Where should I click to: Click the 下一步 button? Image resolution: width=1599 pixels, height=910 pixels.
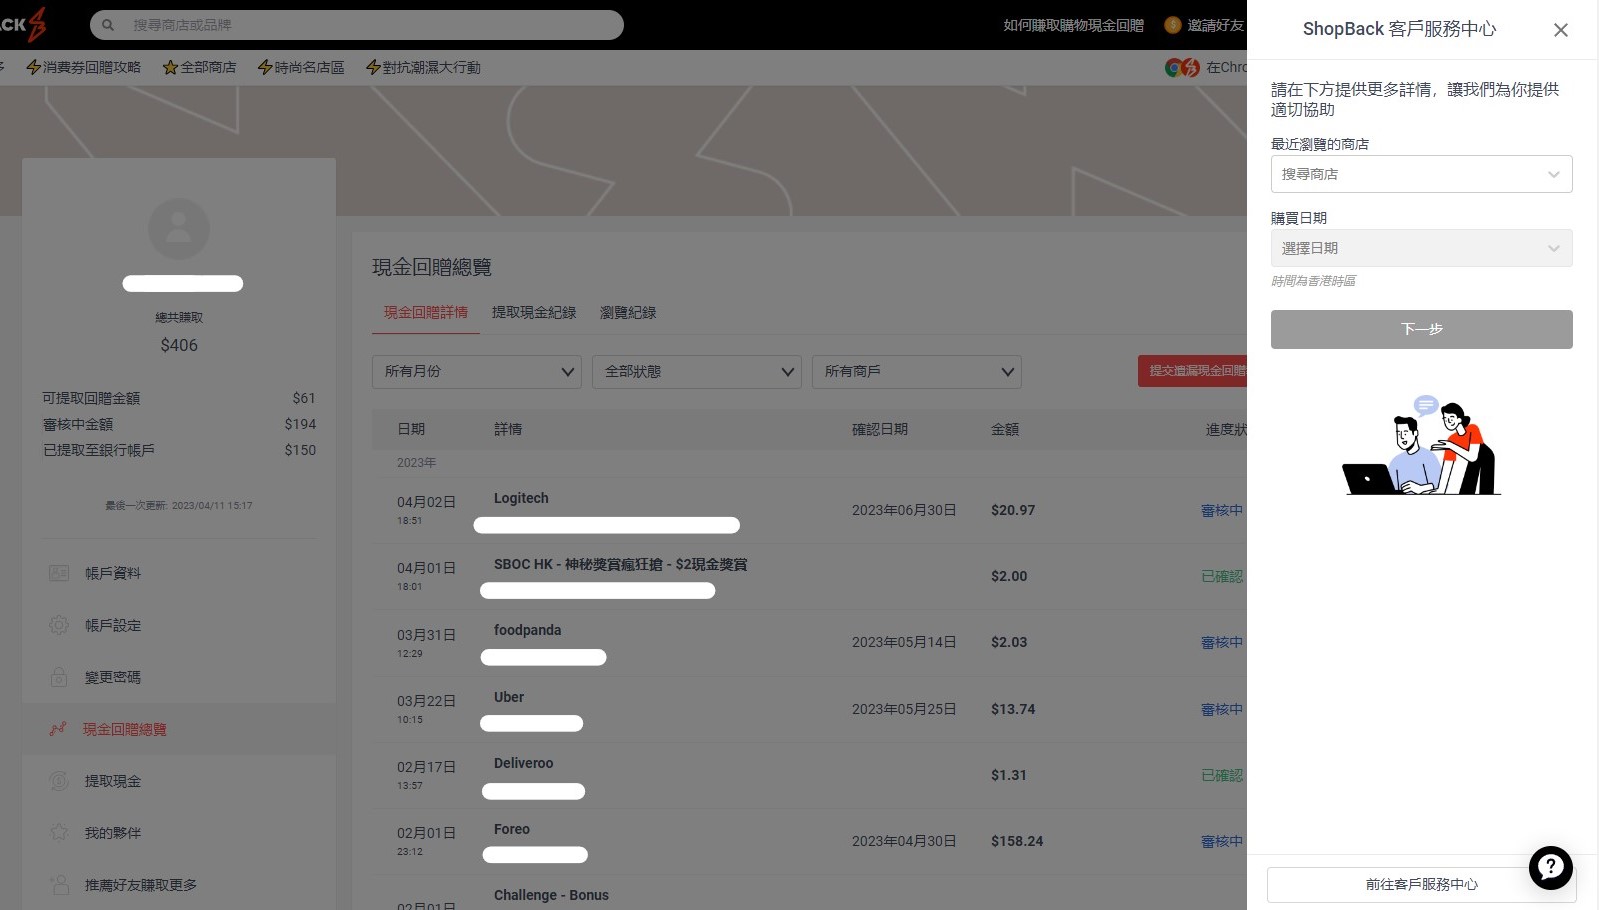tap(1421, 329)
